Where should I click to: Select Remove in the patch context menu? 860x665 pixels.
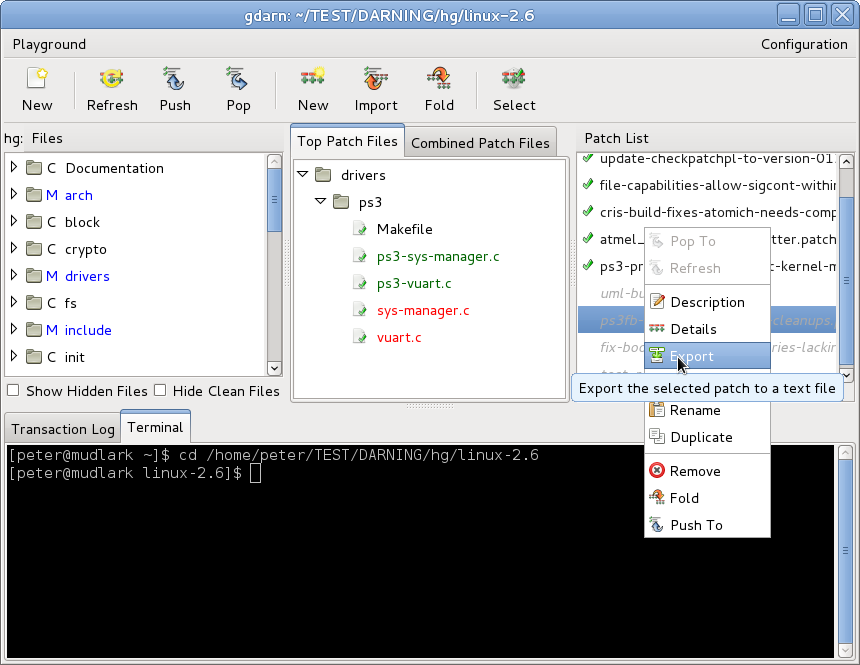pyautogui.click(x=694, y=471)
